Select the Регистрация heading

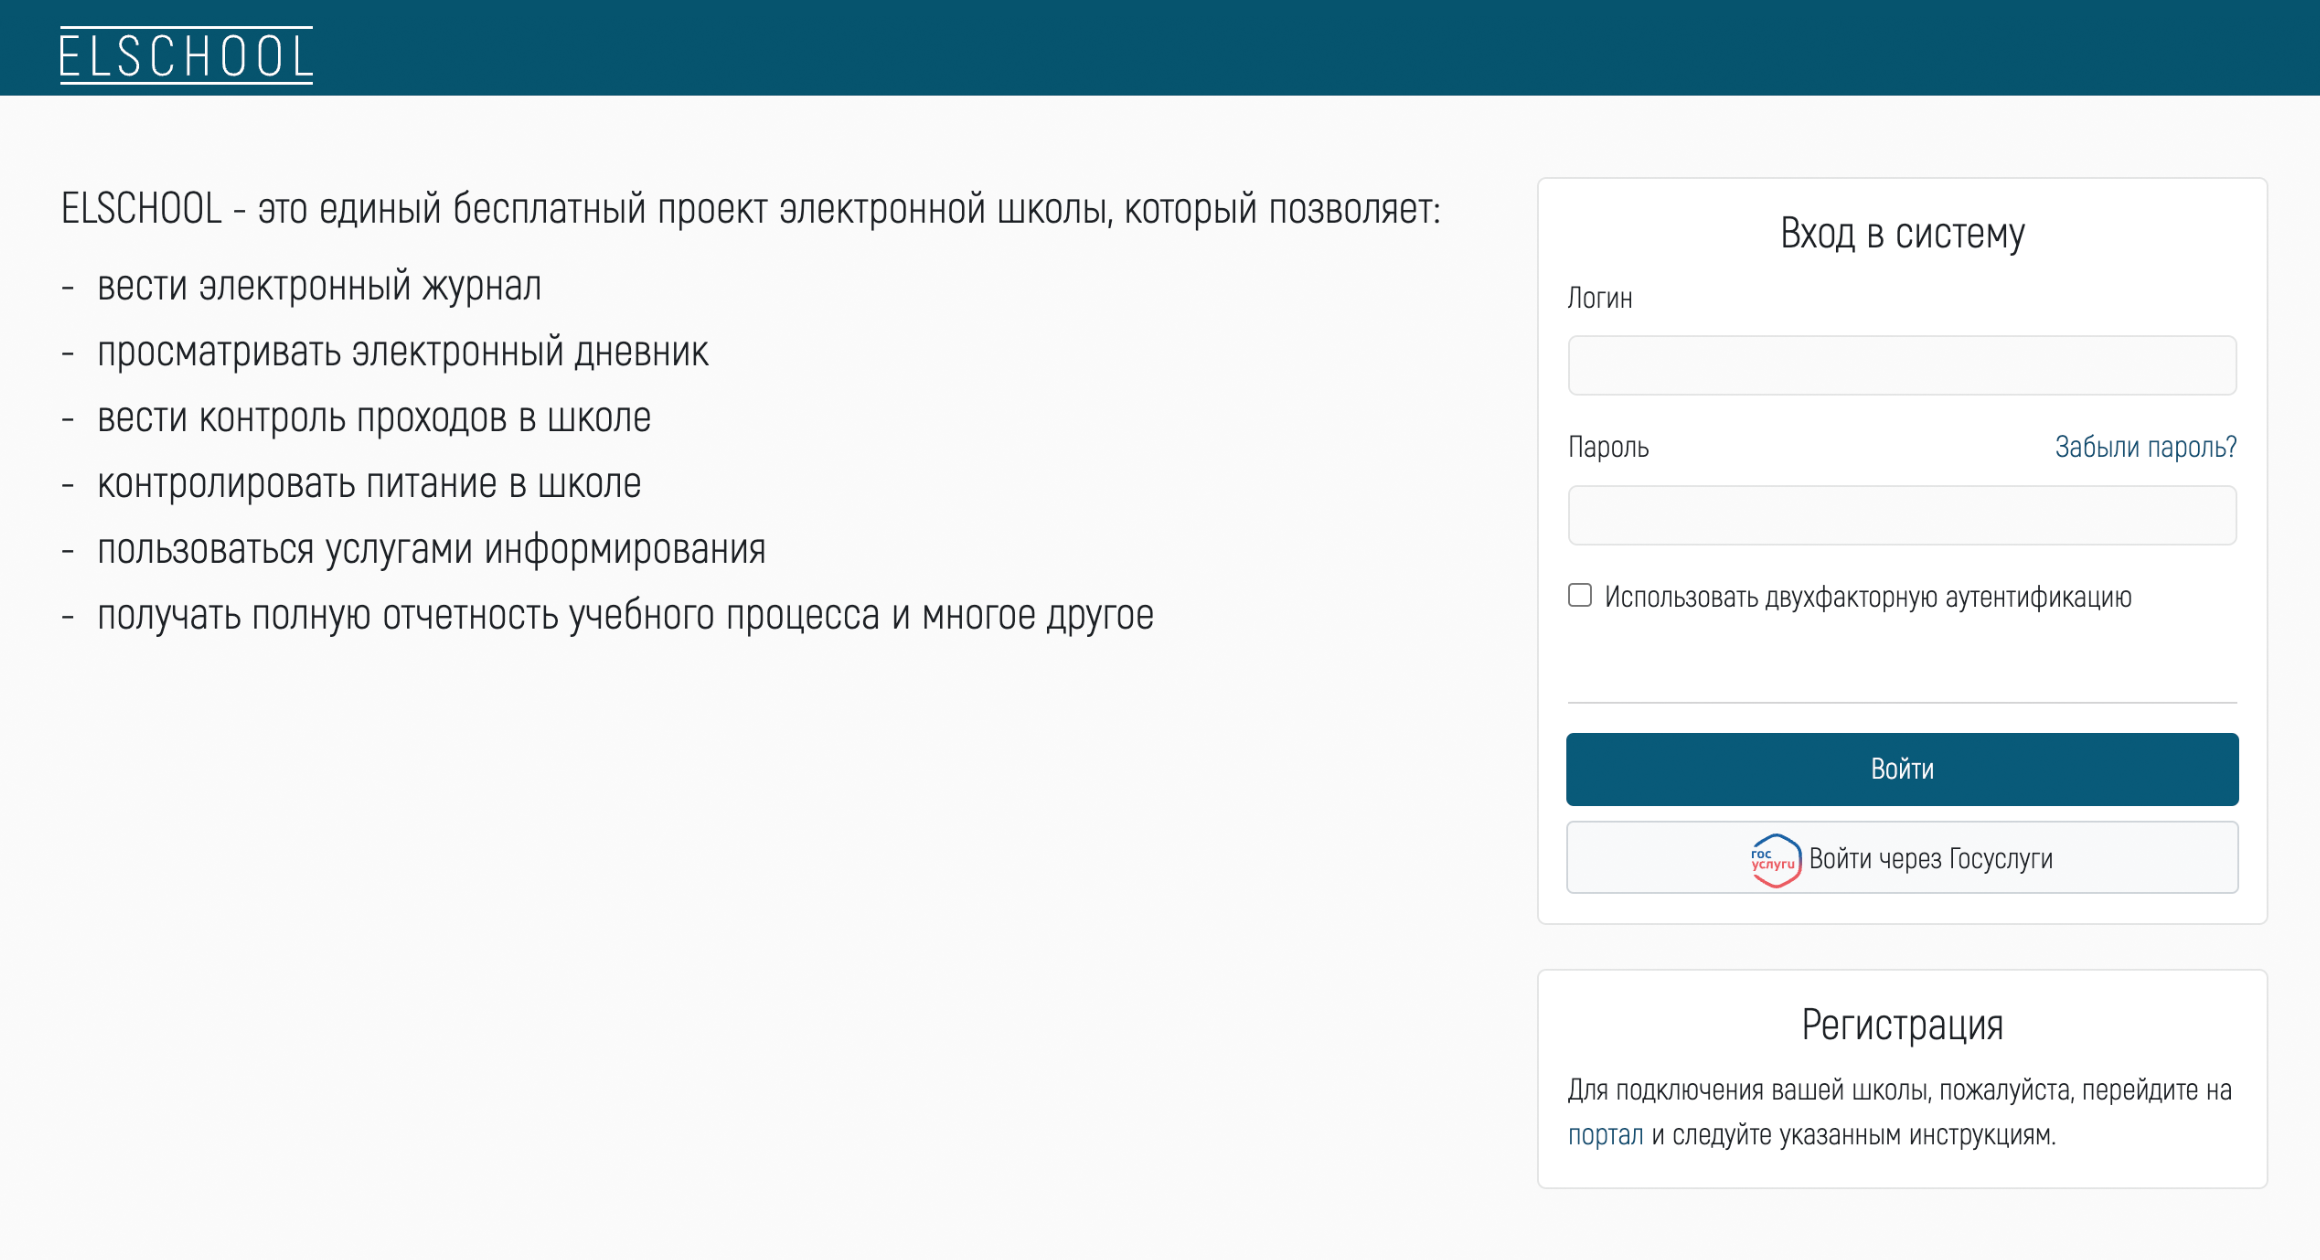coord(1902,1025)
